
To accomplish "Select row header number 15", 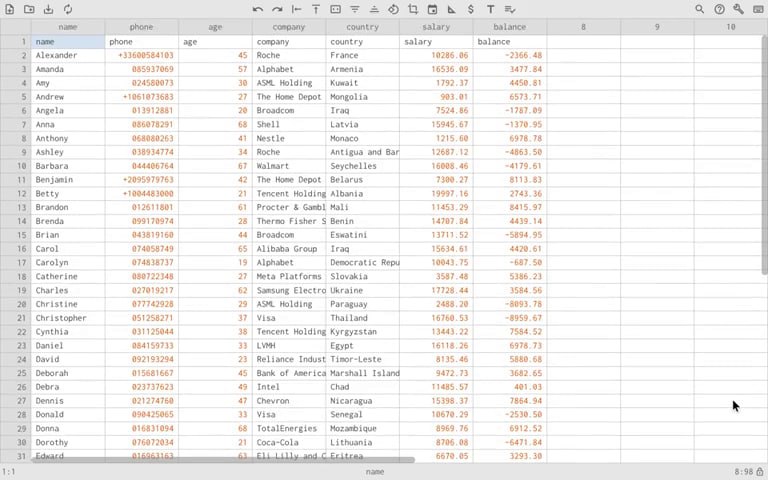I will 16,235.
